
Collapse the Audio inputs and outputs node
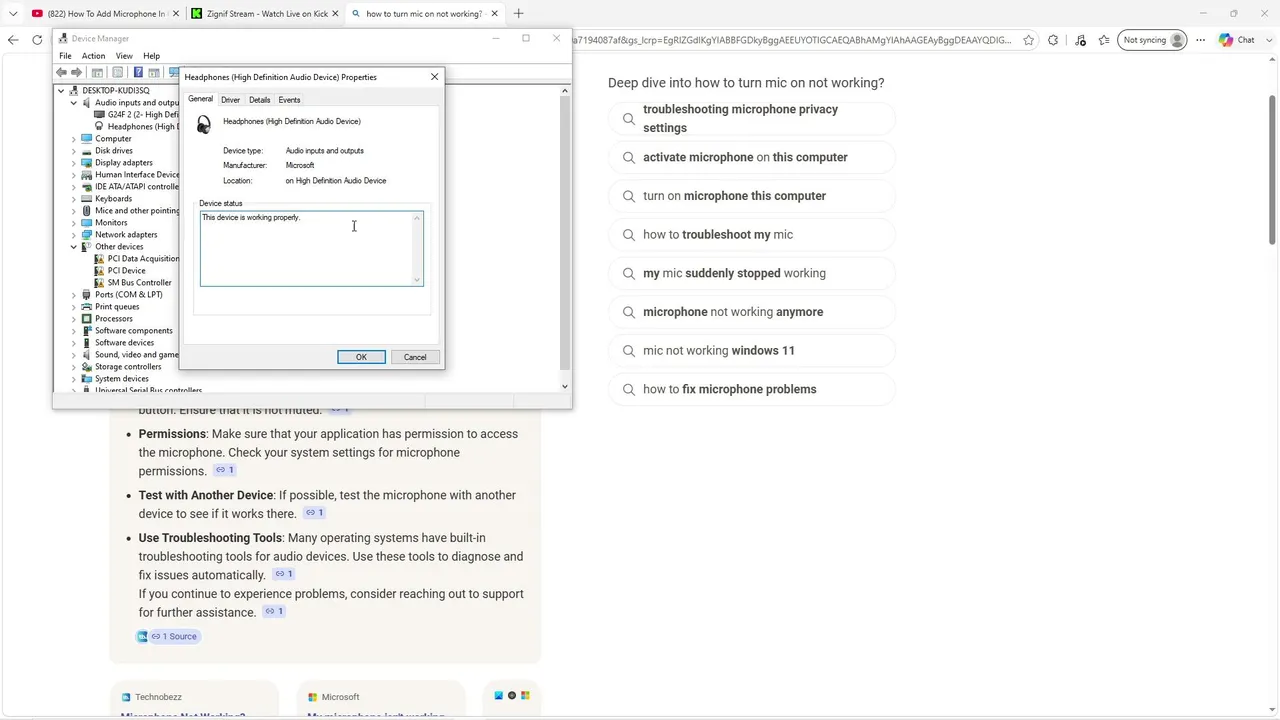click(x=73, y=103)
